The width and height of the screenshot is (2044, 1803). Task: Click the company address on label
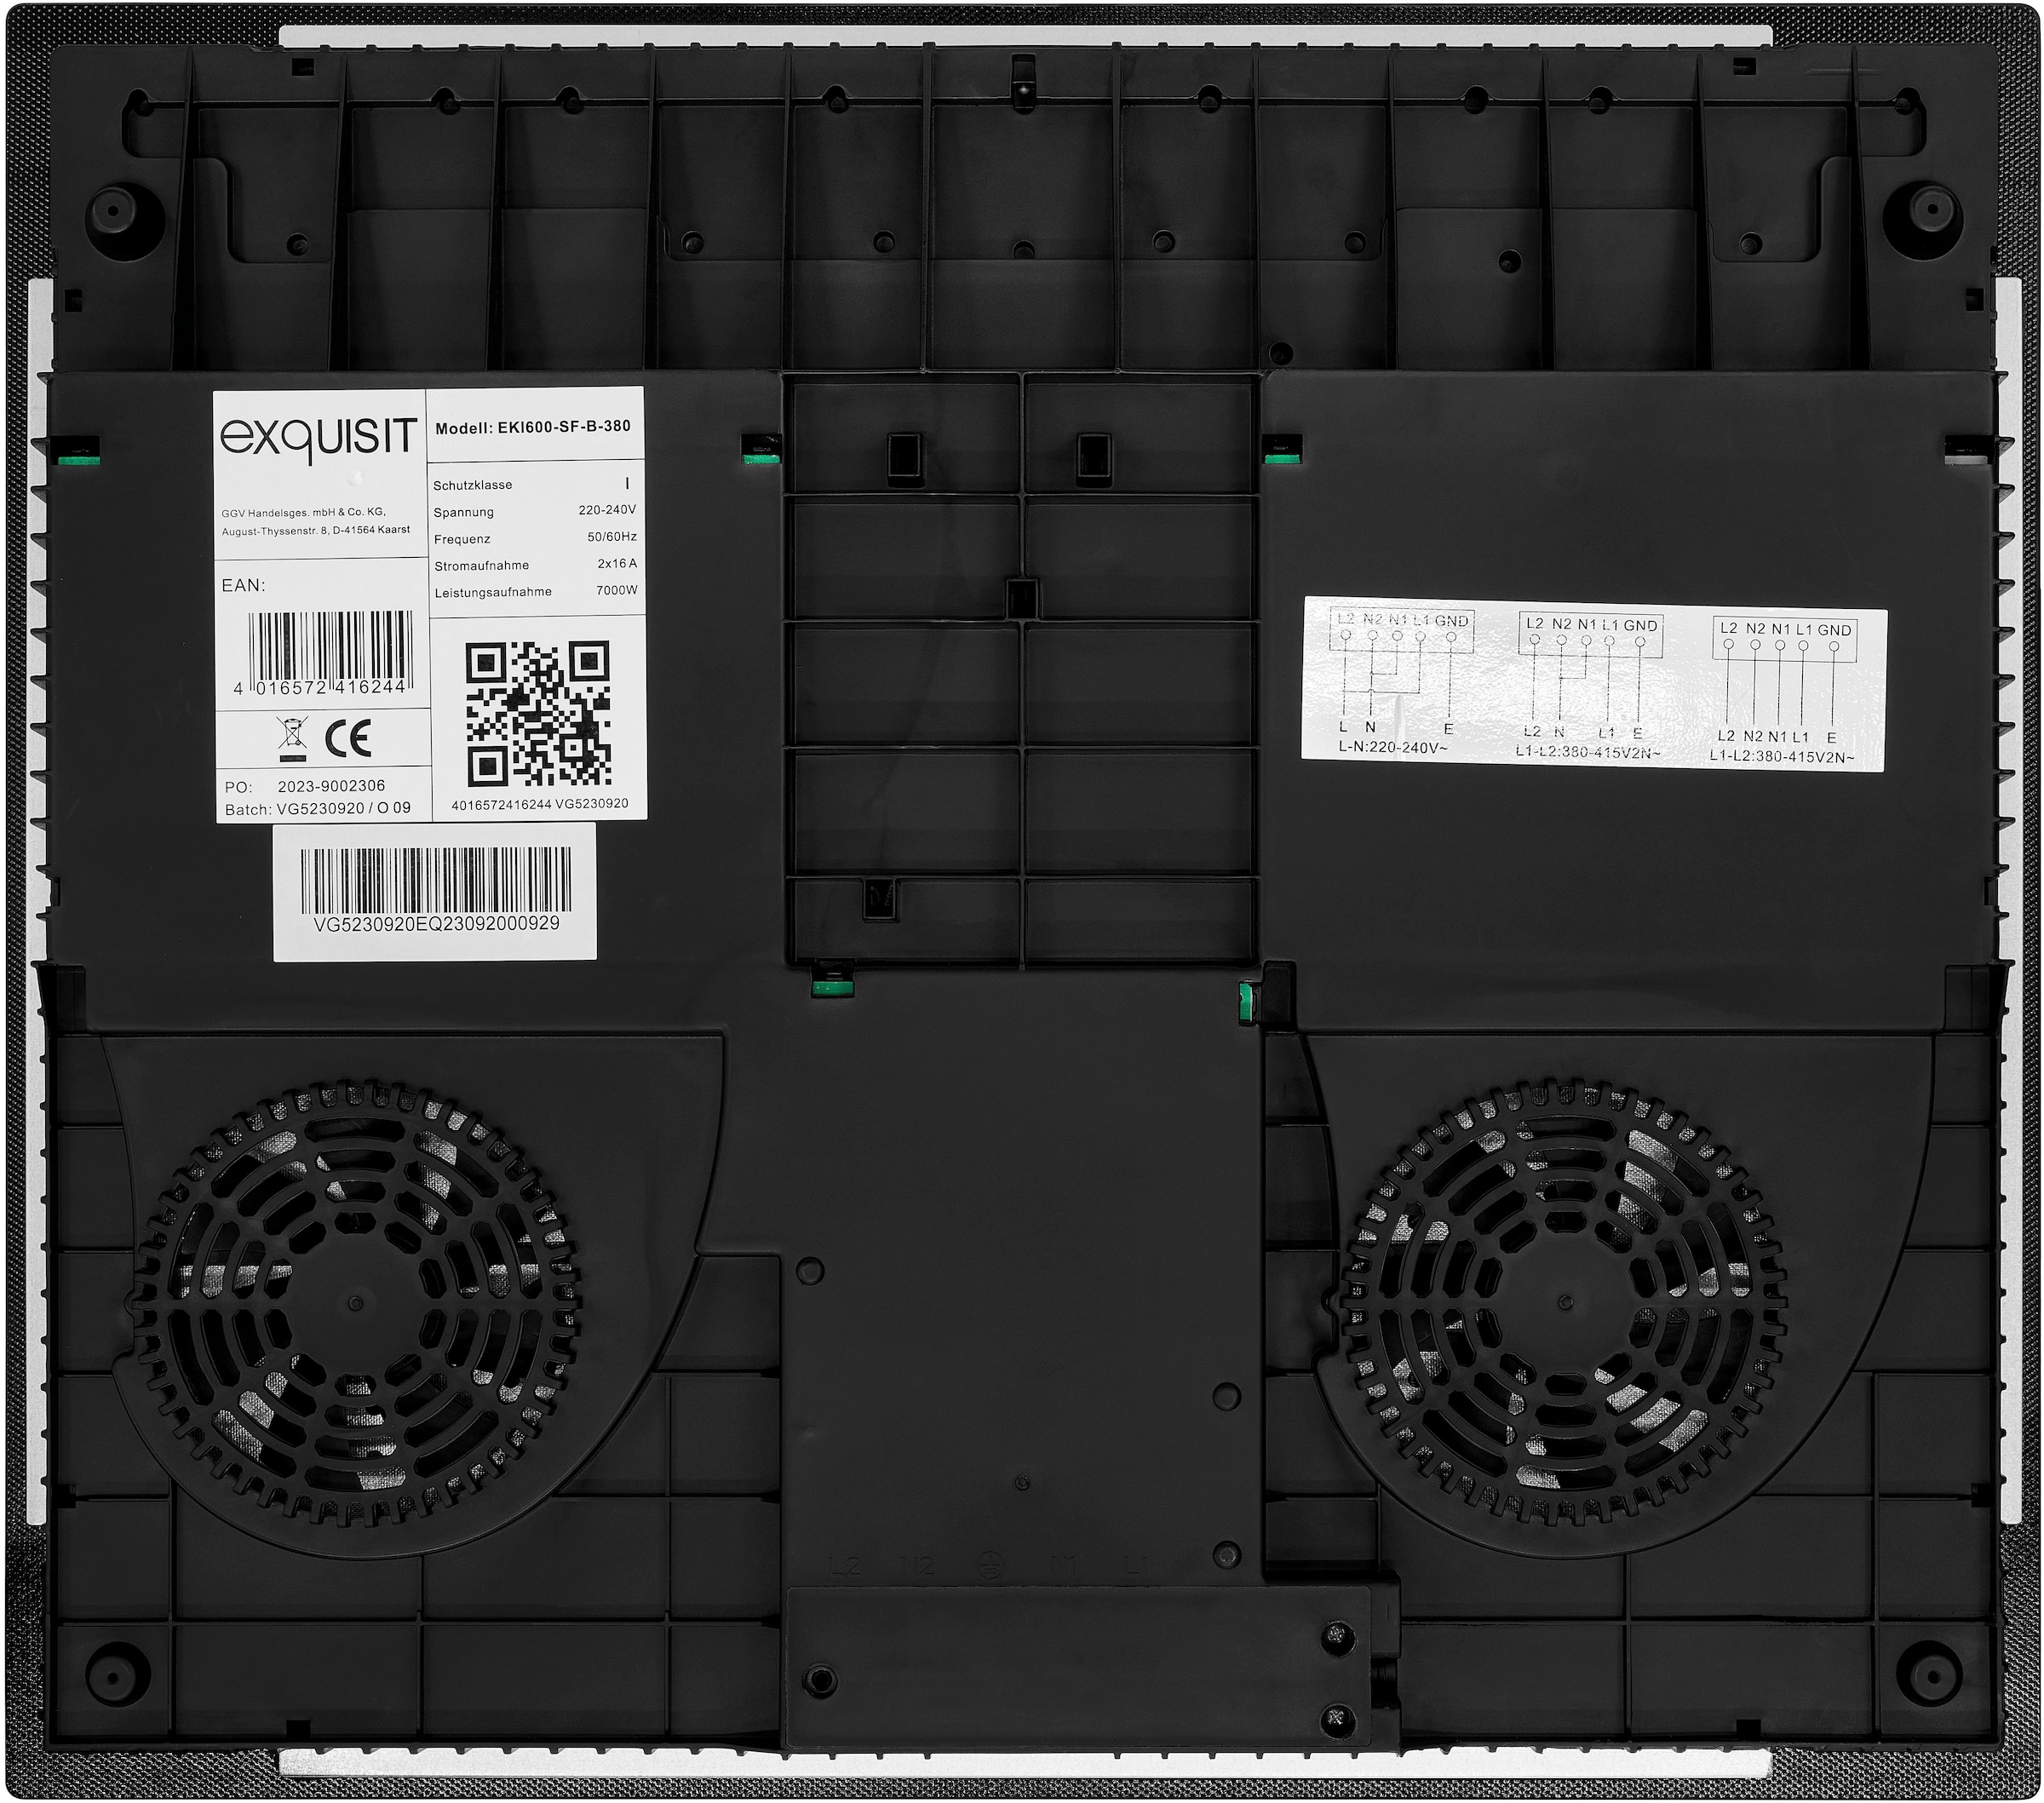tap(315, 521)
